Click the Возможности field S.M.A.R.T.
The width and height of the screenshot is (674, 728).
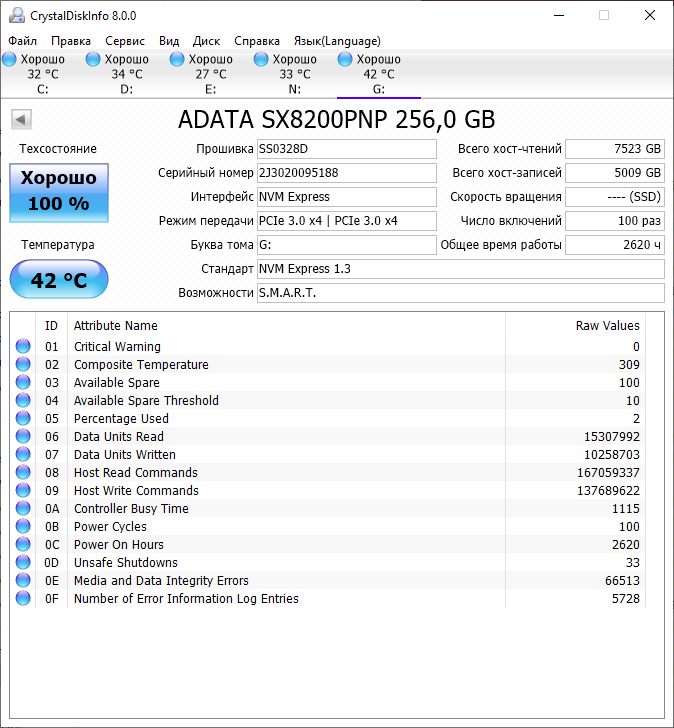[461, 293]
